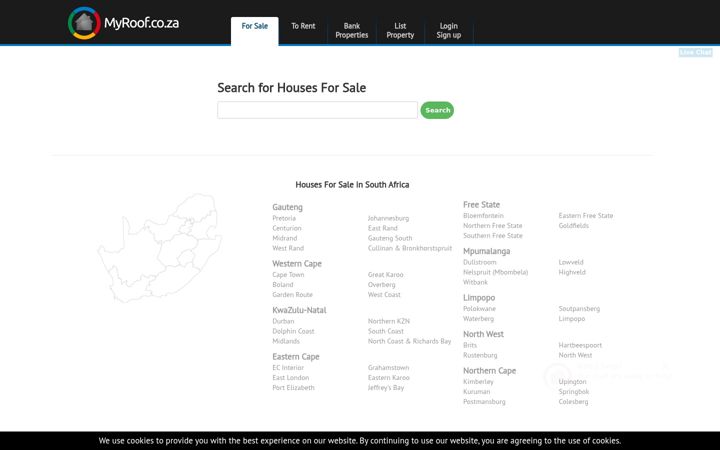Open Login Sign up tab
Viewport: 720px width, 450px height.
point(449,30)
